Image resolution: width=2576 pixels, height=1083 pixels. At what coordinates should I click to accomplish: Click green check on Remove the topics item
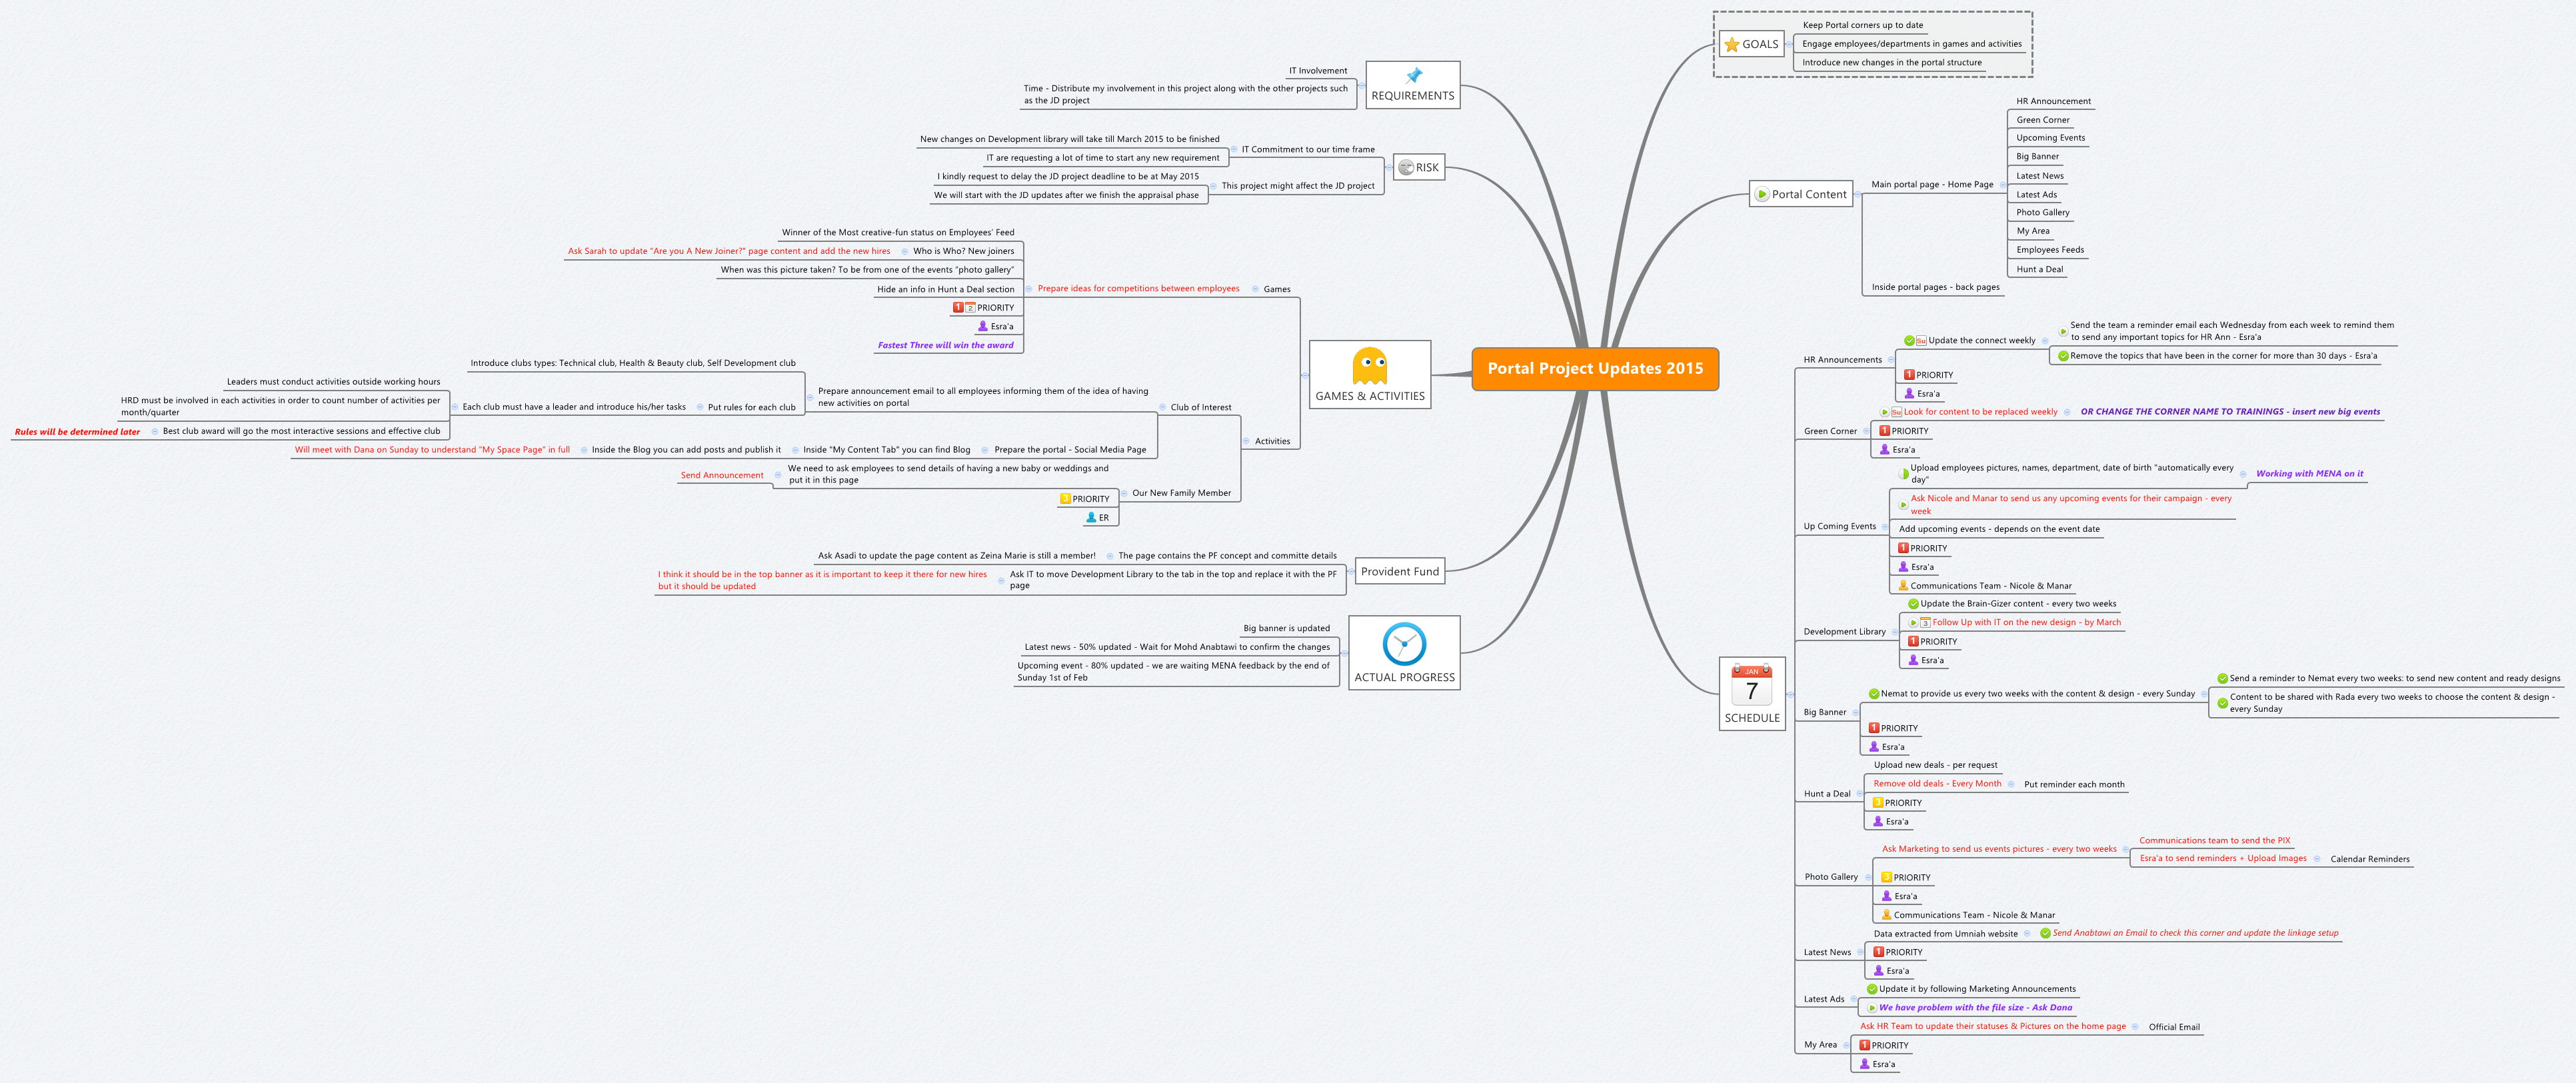[2063, 356]
